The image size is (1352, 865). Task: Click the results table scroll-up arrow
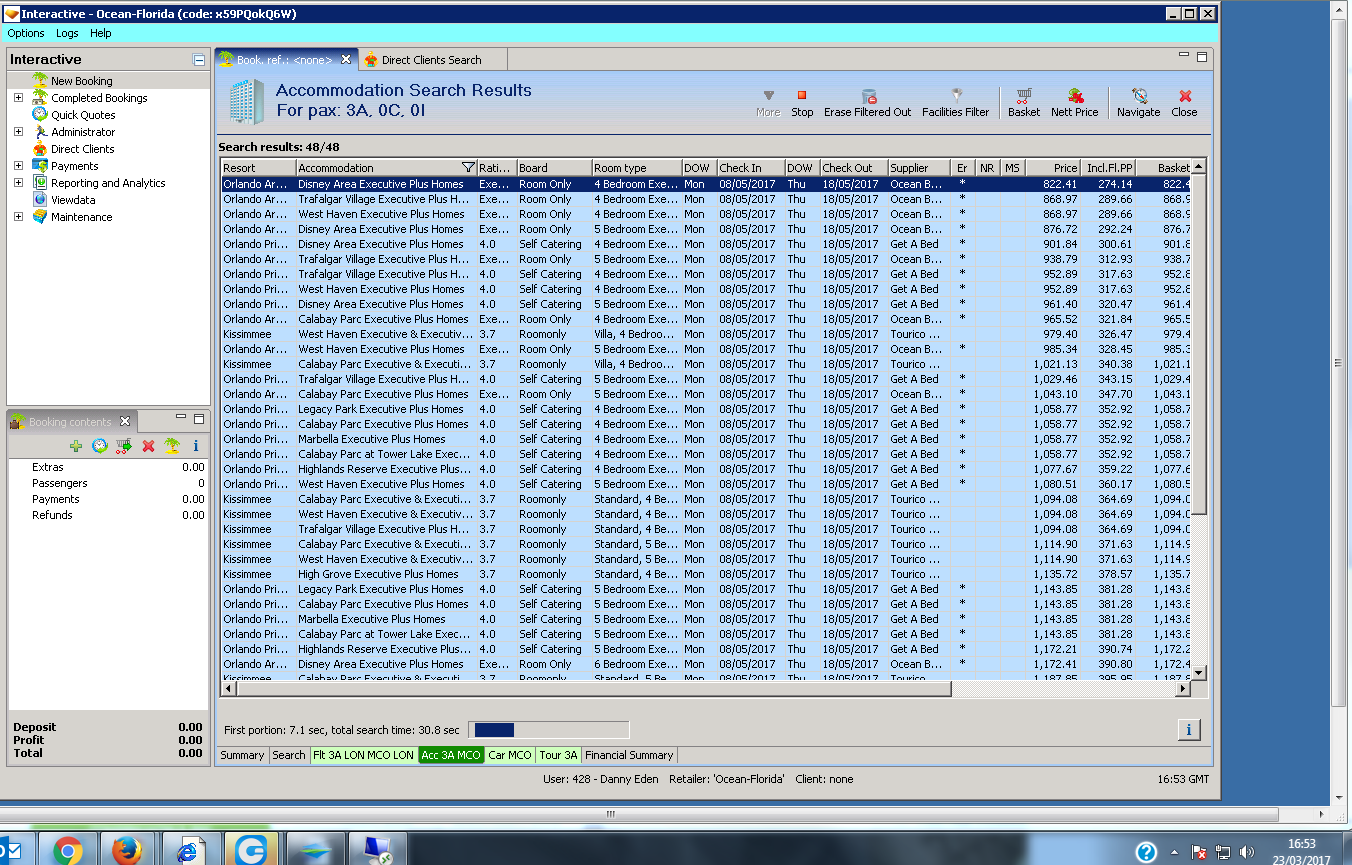tap(1199, 166)
